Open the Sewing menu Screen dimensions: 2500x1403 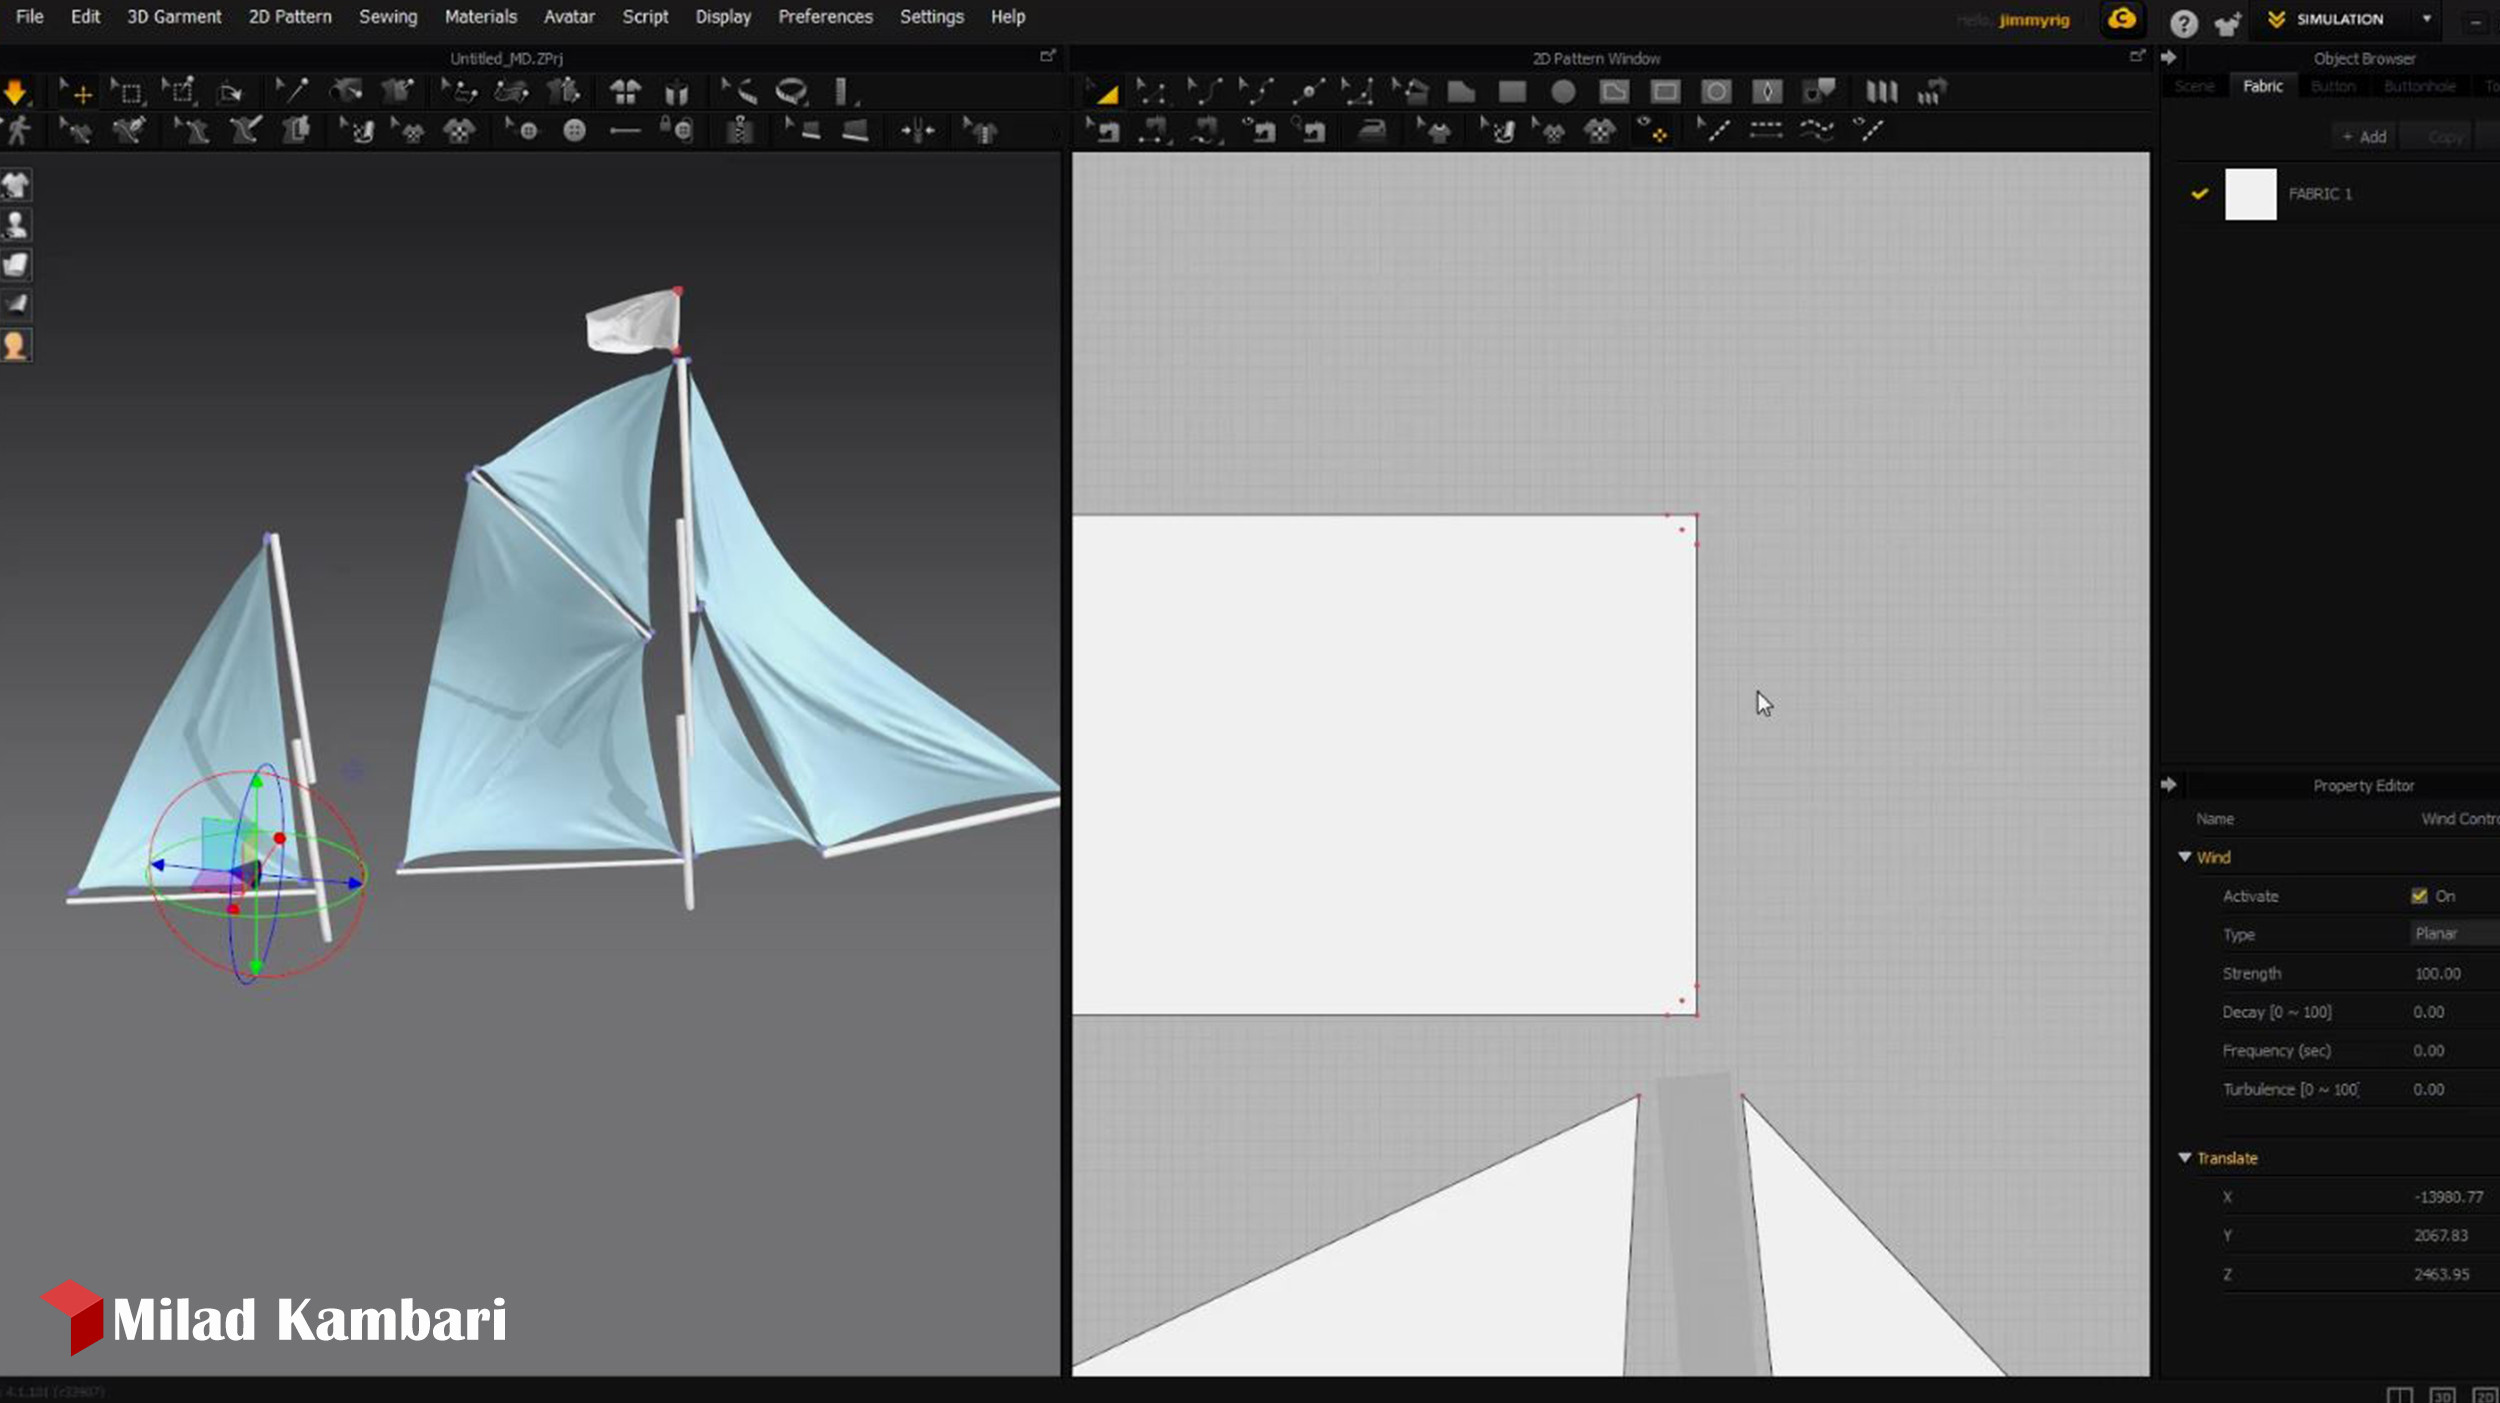pyautogui.click(x=388, y=17)
